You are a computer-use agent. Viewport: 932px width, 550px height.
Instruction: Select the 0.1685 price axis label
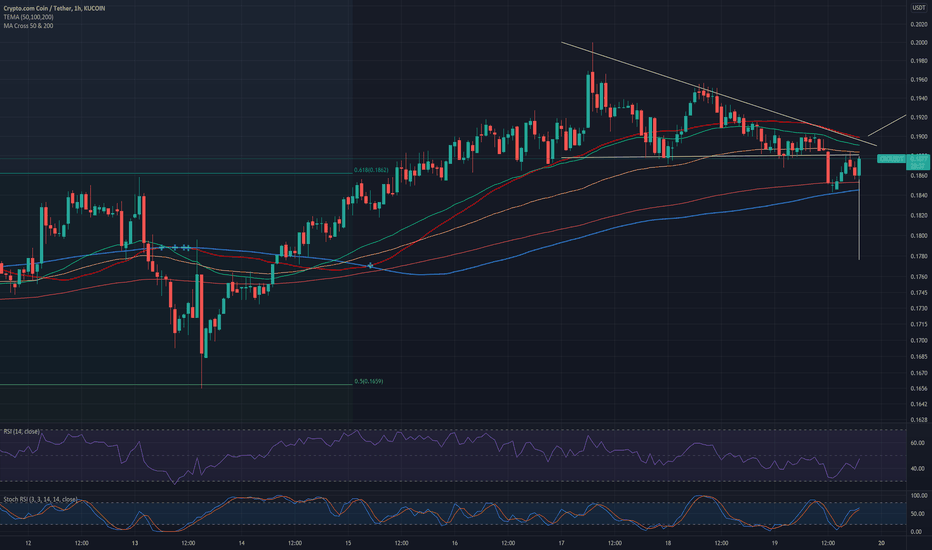point(919,357)
